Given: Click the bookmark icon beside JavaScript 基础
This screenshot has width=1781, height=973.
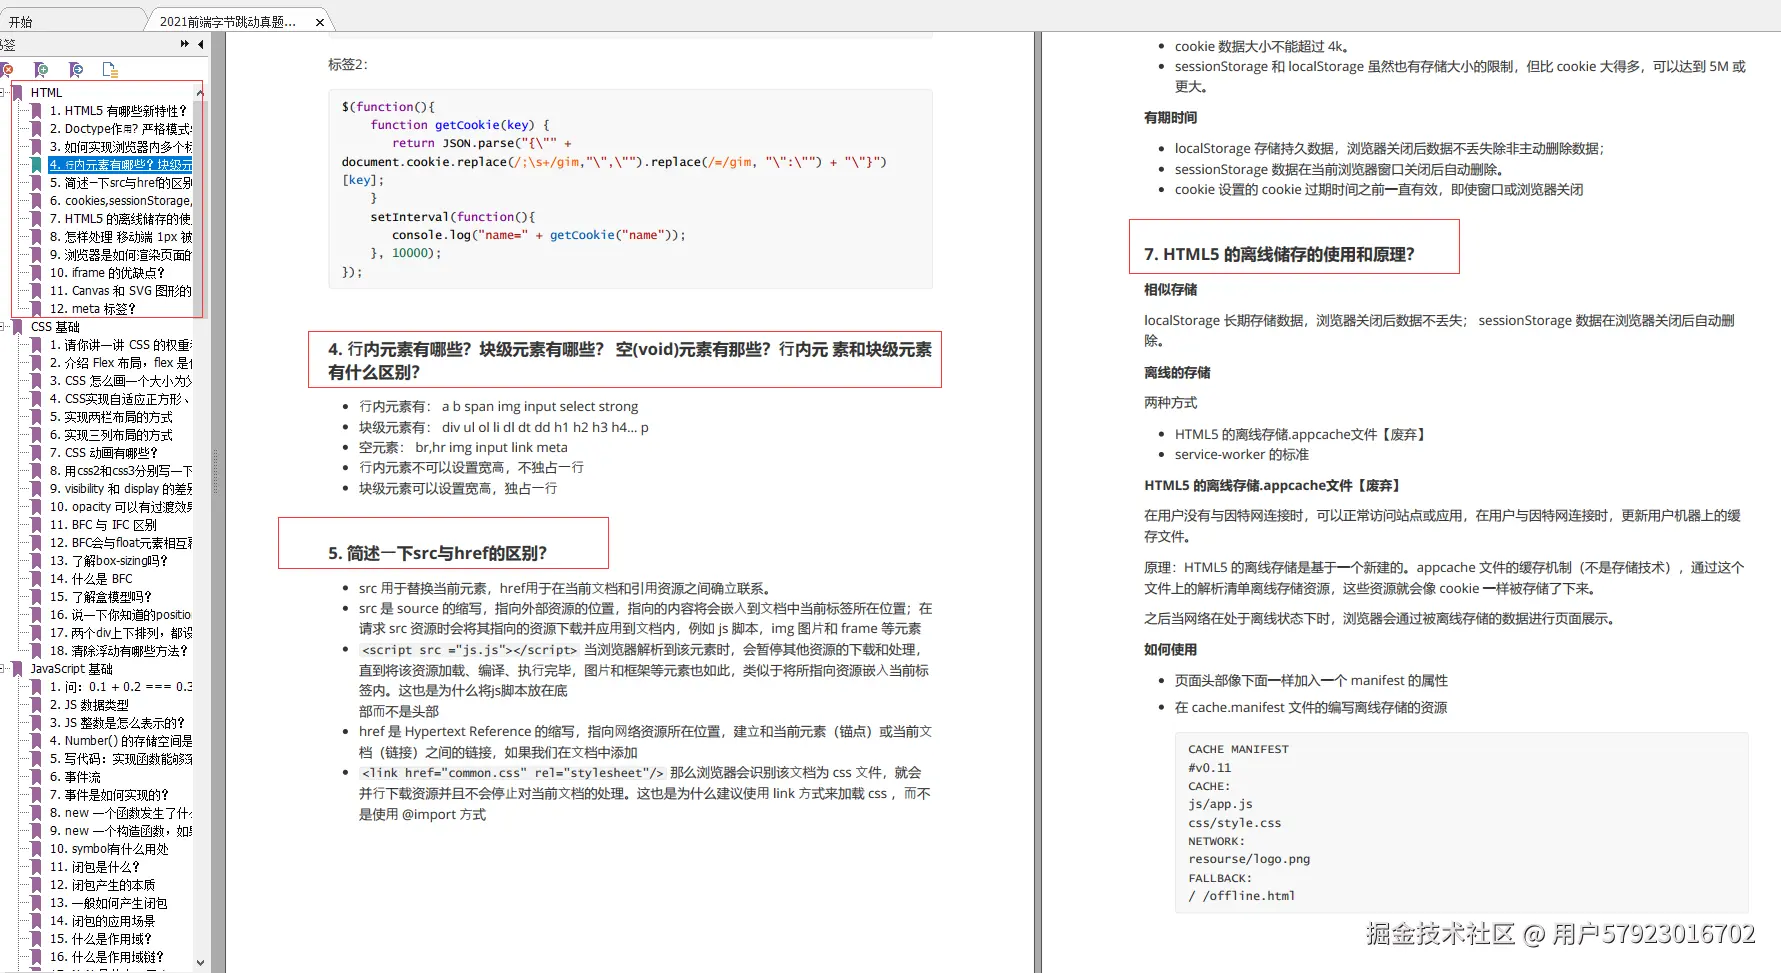Looking at the screenshot, I should coord(18,669).
